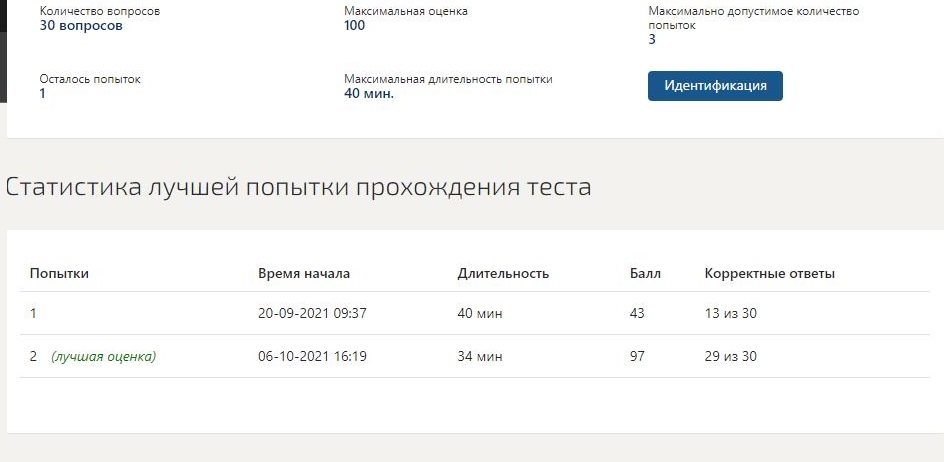Select score 43 in first attempt
This screenshot has width=944, height=462.
(x=637, y=313)
